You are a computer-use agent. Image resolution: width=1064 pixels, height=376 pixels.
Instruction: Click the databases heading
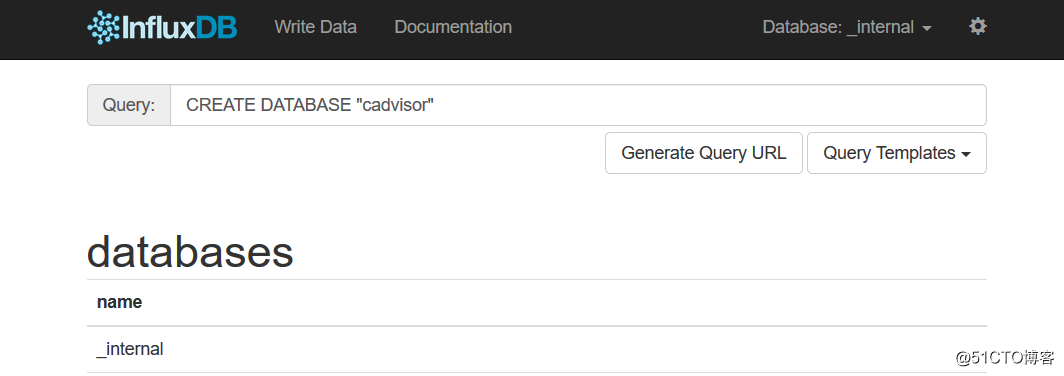pyautogui.click(x=190, y=252)
